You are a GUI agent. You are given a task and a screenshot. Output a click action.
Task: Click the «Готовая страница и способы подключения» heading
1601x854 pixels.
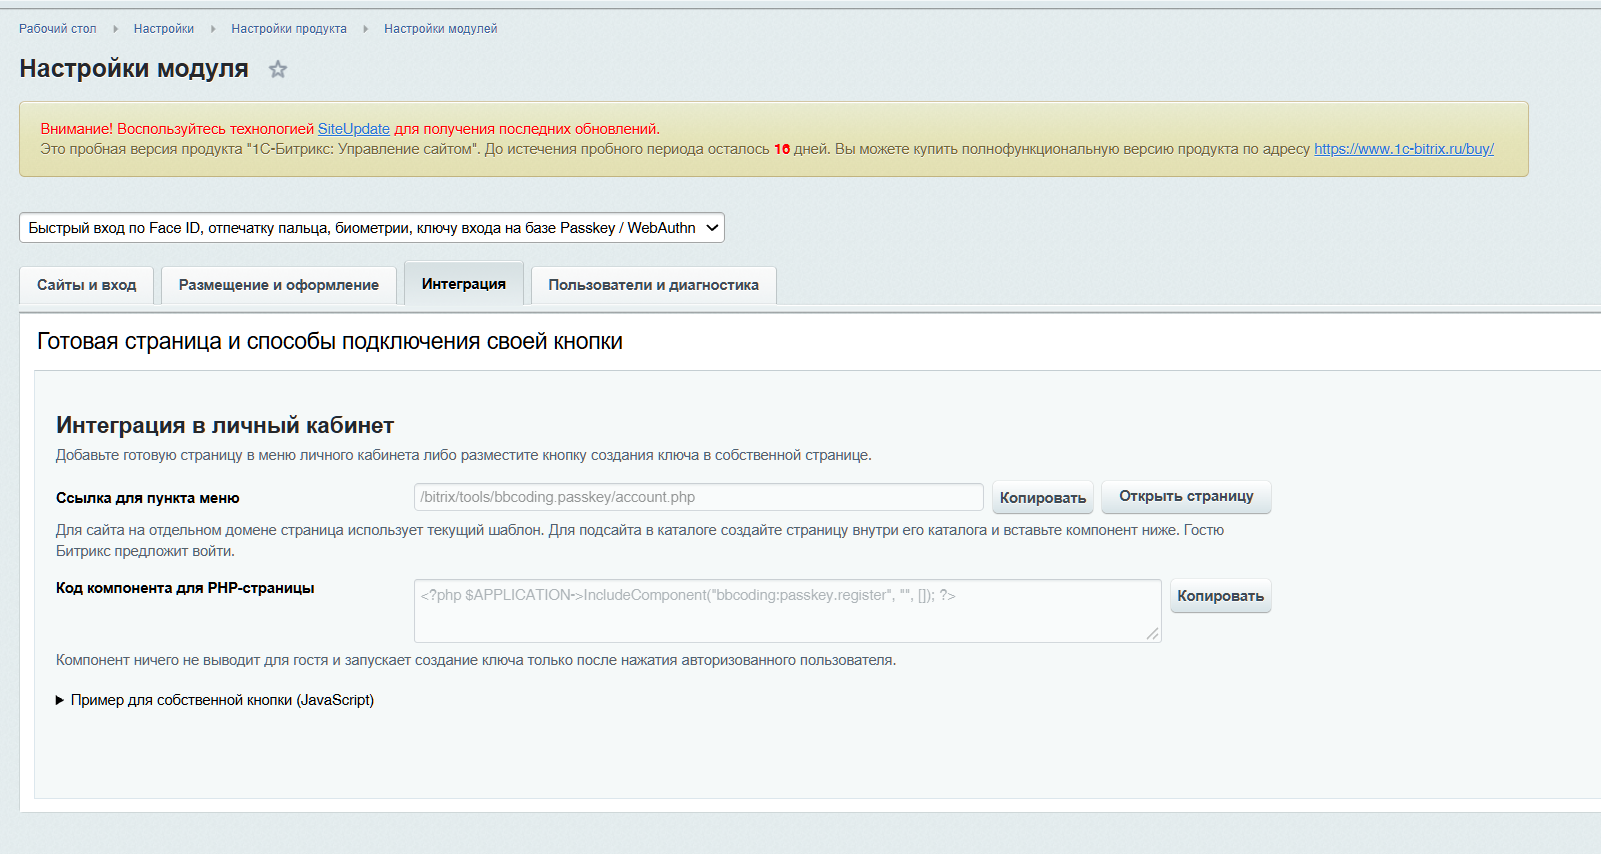(330, 341)
